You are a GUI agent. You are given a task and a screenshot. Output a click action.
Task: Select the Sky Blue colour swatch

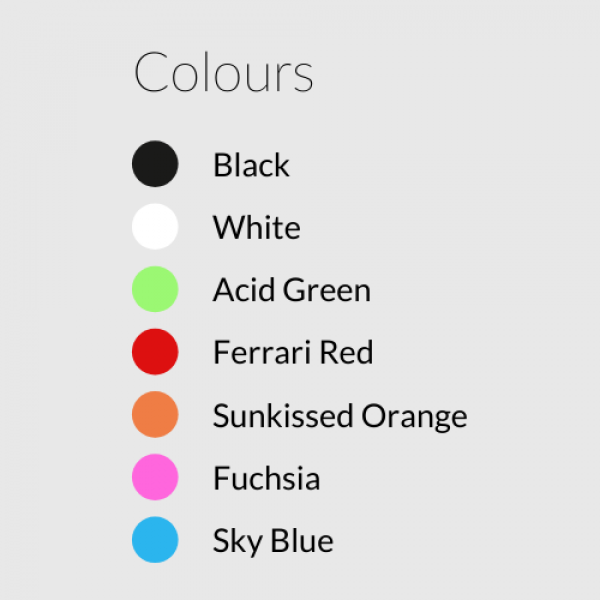[155, 540]
